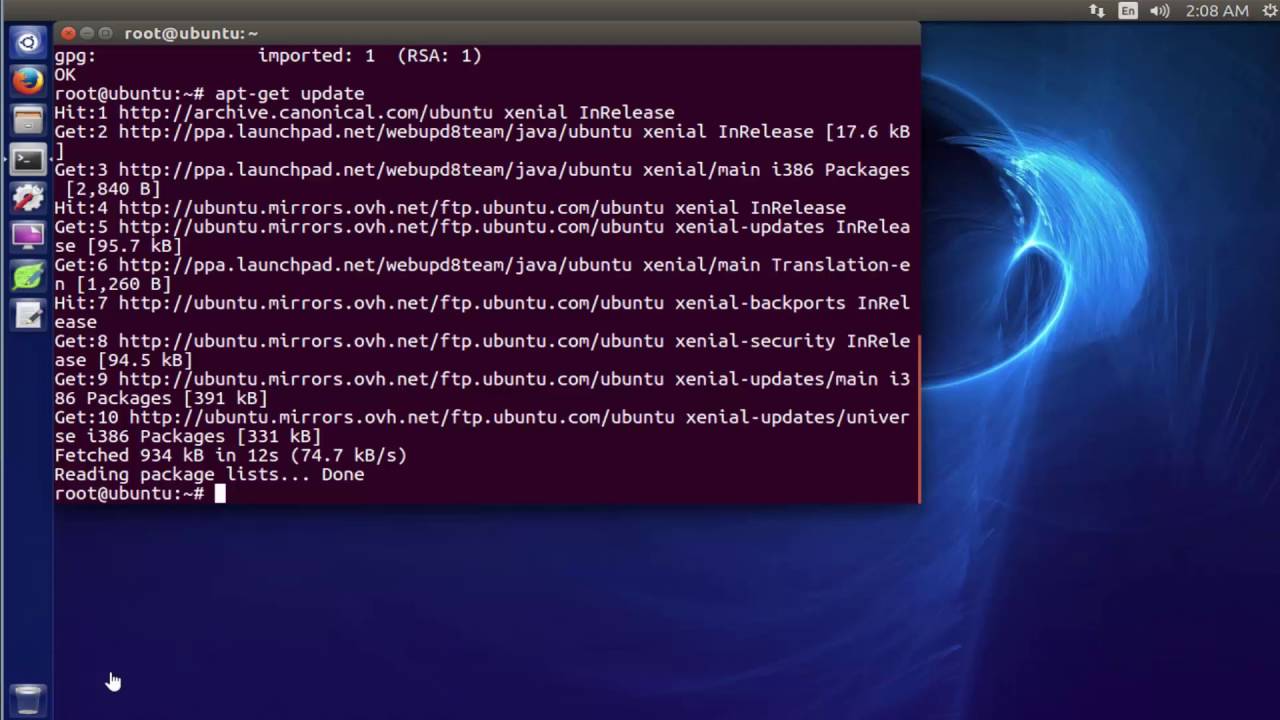Open the text editor notepad icon

pyautogui.click(x=28, y=314)
